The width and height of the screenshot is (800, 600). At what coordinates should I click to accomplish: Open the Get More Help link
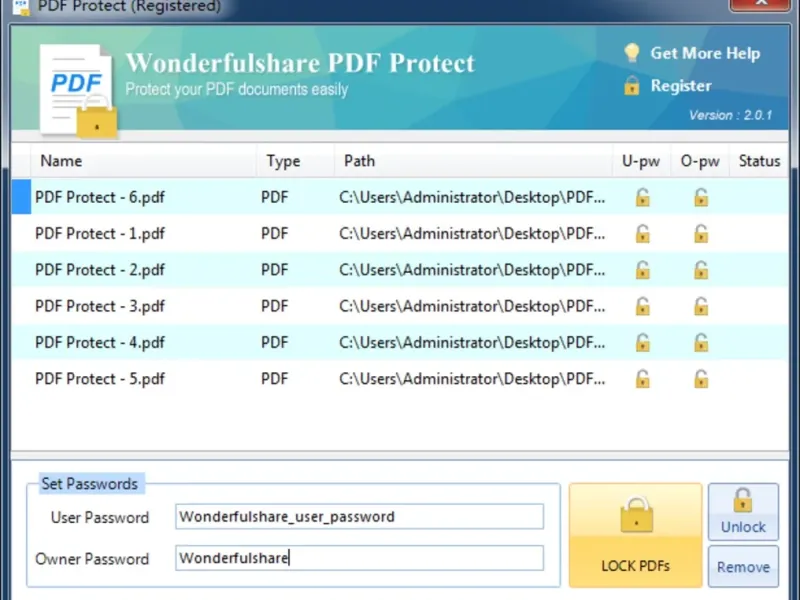[x=705, y=53]
